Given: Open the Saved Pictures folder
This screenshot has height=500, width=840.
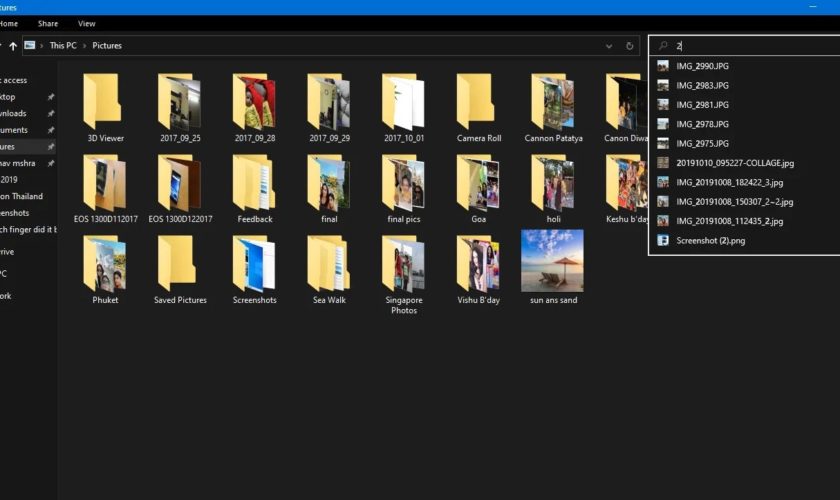Looking at the screenshot, I should 180,264.
